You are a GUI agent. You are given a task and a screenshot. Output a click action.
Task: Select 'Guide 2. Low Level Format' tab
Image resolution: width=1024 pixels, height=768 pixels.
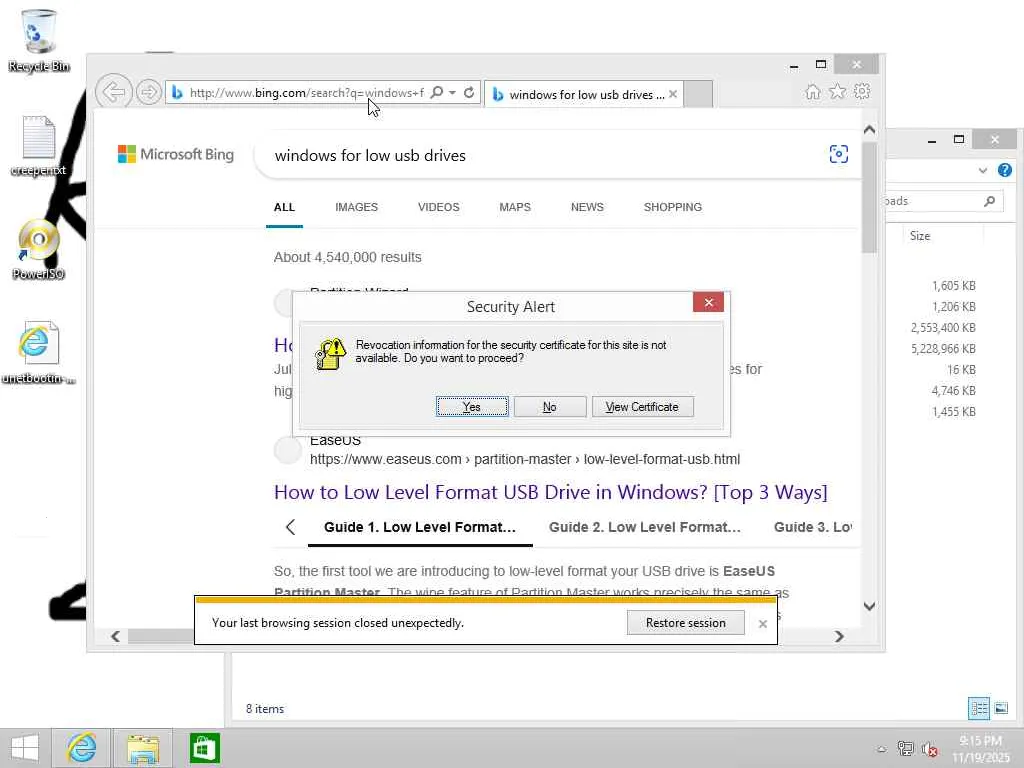click(x=645, y=527)
